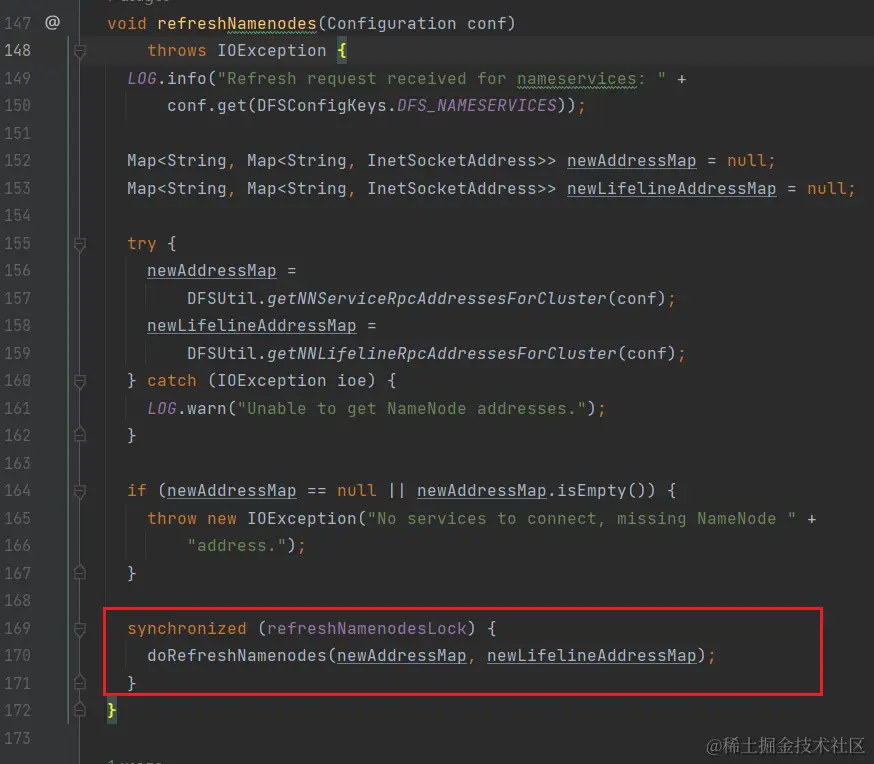Click the refreshNamenodesLock field
Screen dimensions: 874x764
(366, 629)
